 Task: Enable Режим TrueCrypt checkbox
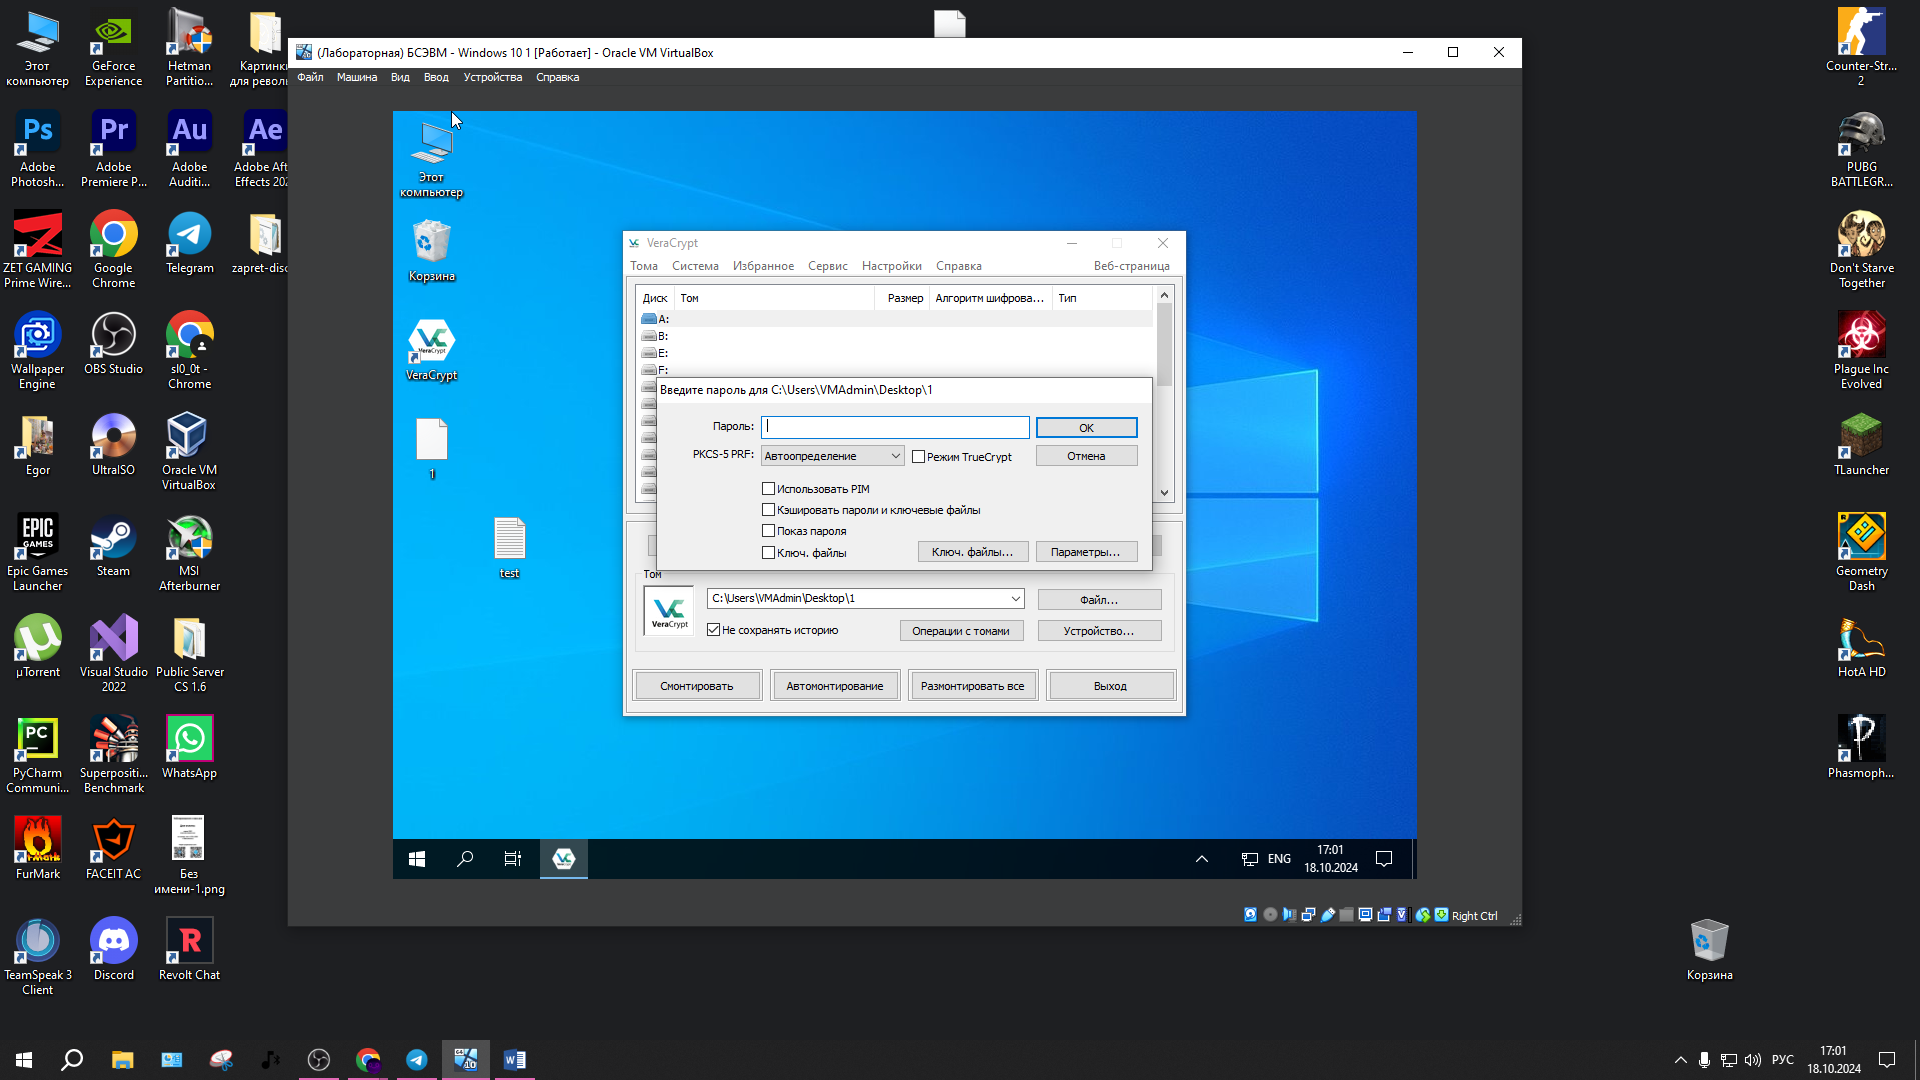pos(918,457)
